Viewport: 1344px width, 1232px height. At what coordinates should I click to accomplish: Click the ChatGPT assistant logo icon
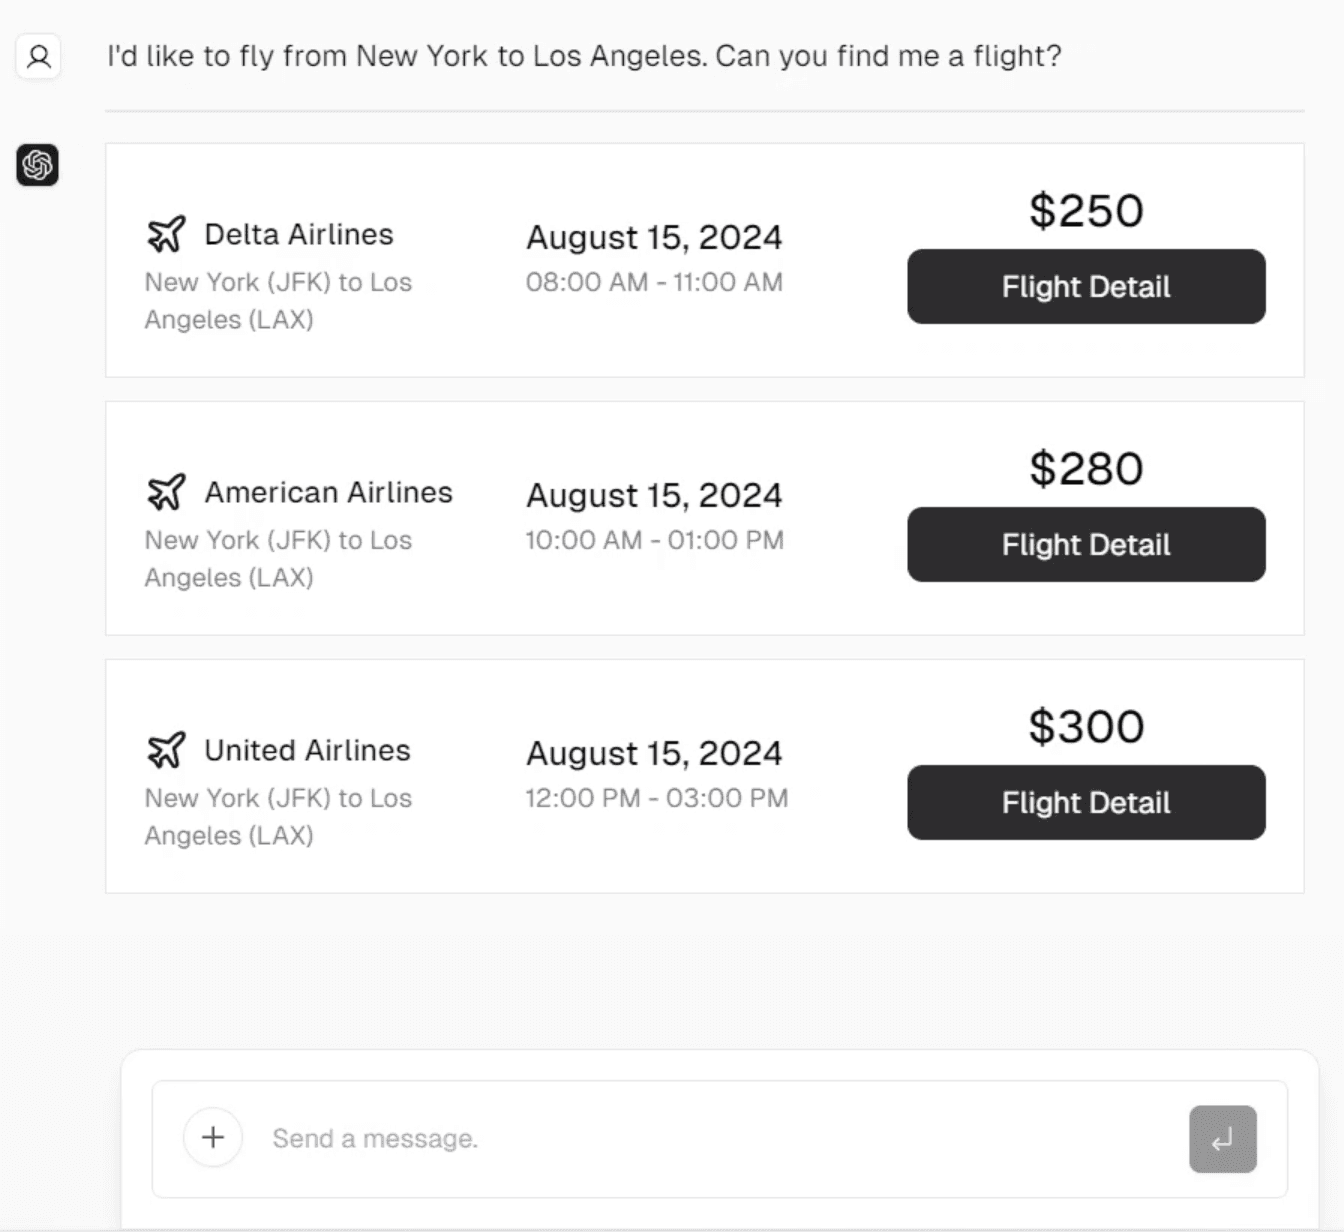point(37,166)
